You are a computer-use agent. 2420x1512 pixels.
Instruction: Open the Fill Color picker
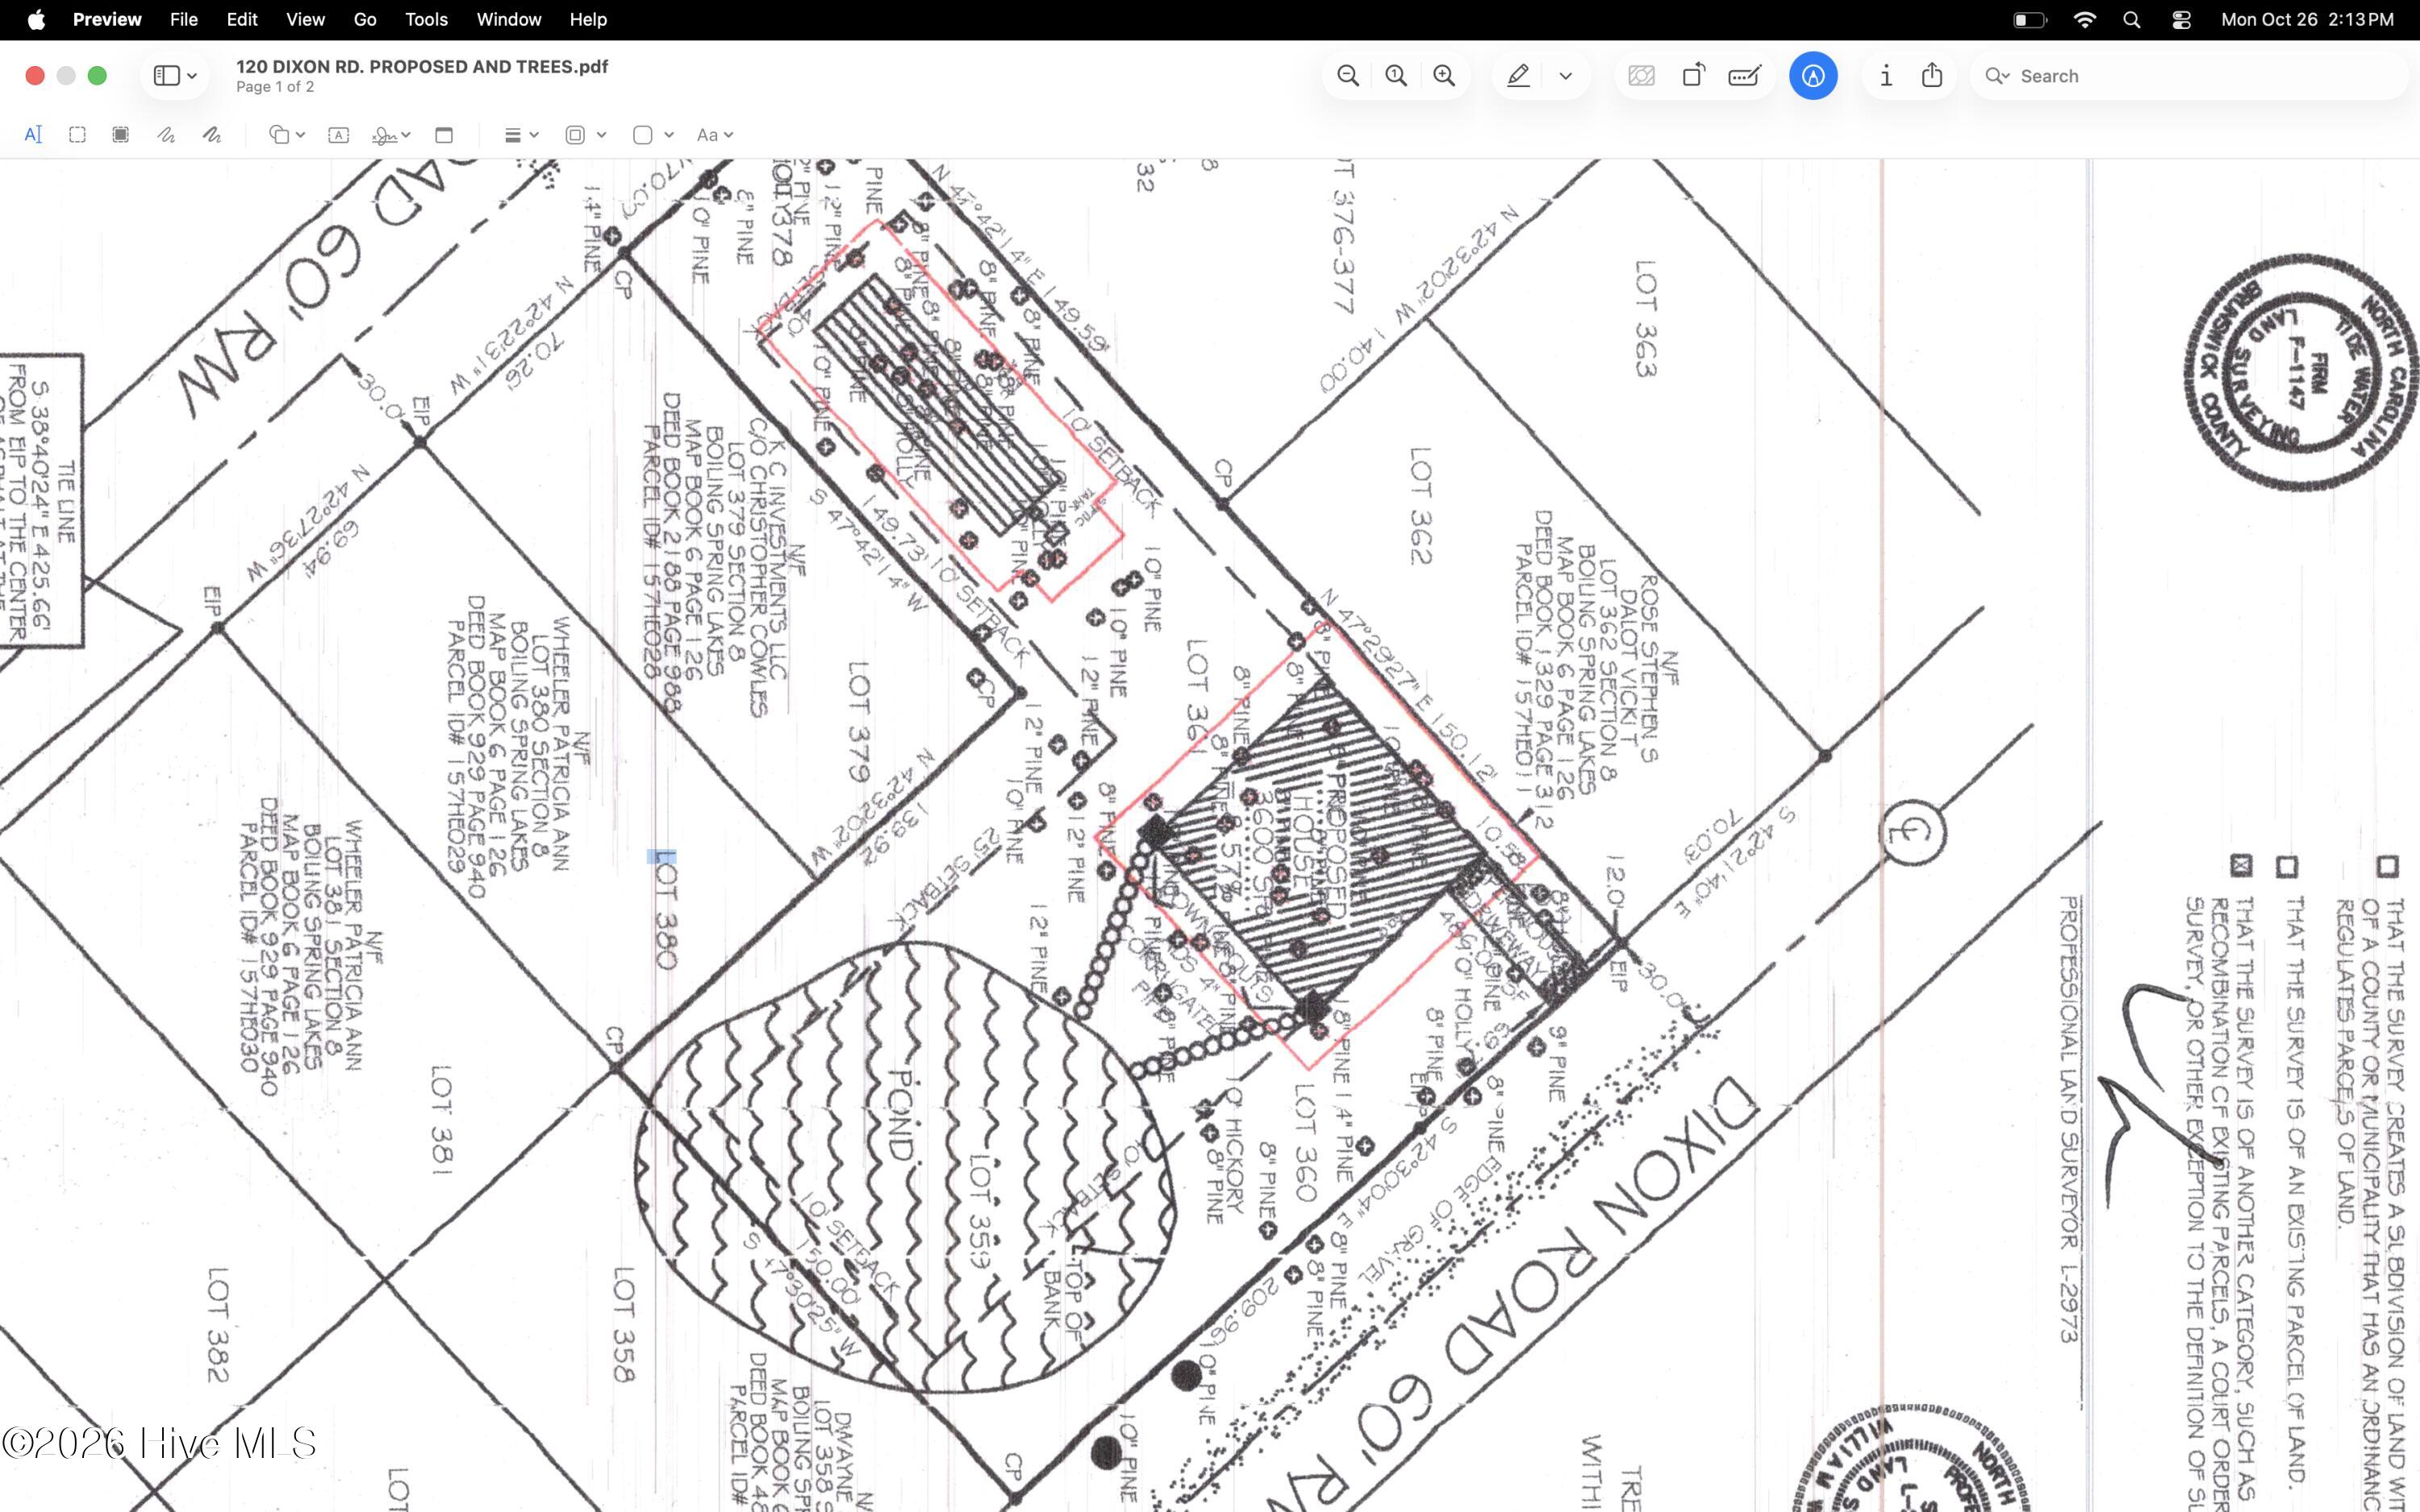pyautogui.click(x=653, y=135)
